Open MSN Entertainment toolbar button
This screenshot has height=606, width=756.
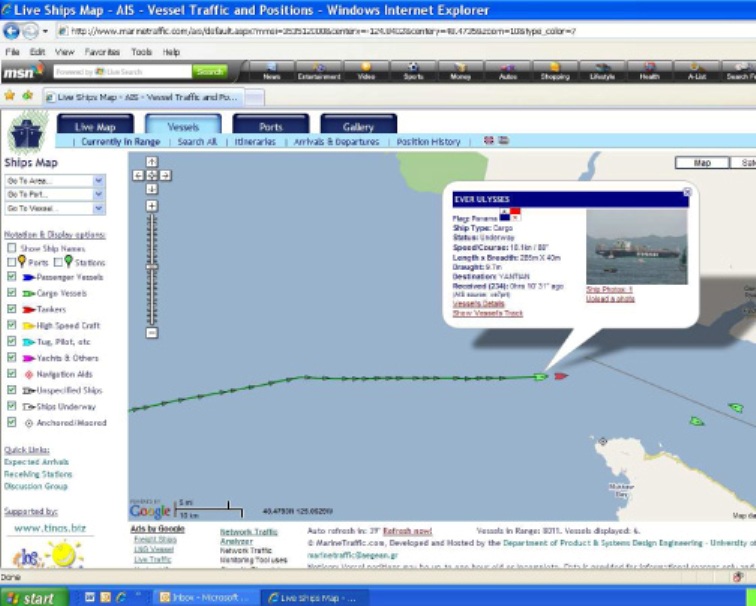[319, 71]
